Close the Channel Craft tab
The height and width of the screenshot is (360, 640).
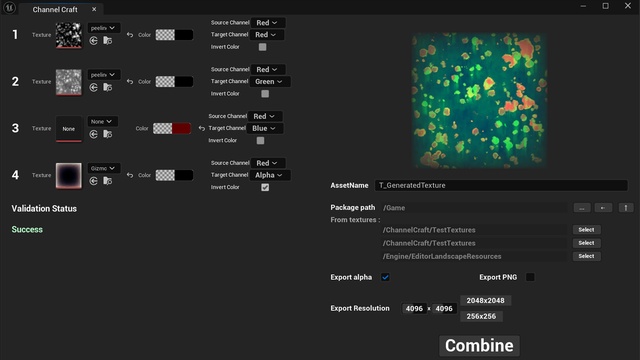pyautogui.click(x=94, y=9)
